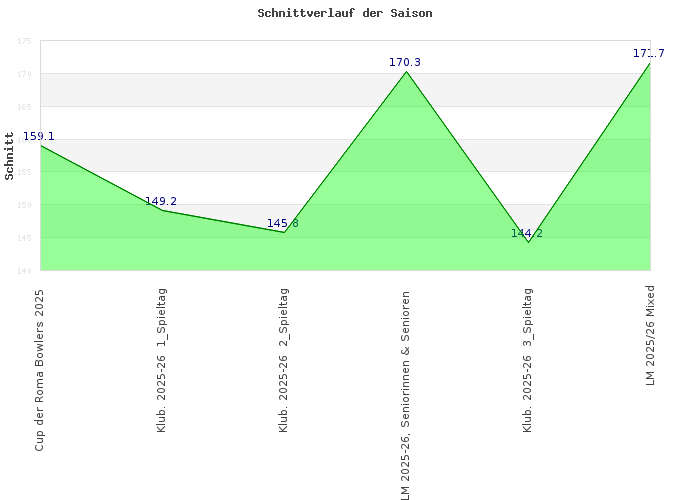690x500 pixels.
Task: Select the 144.2 lowest value label
Action: [x=527, y=233]
